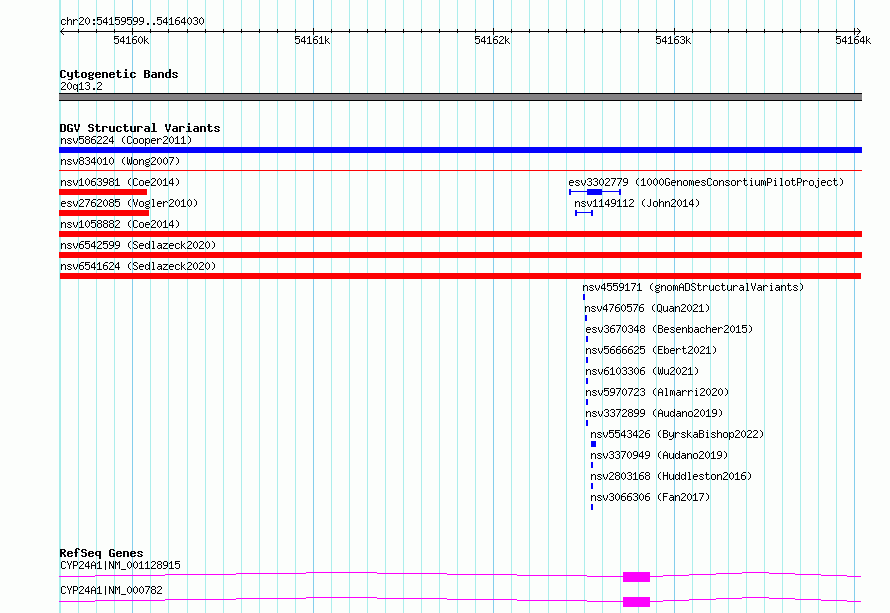Click esv3670348 (Besenbacher2015) variant label
The image size is (890, 613).
(669, 329)
